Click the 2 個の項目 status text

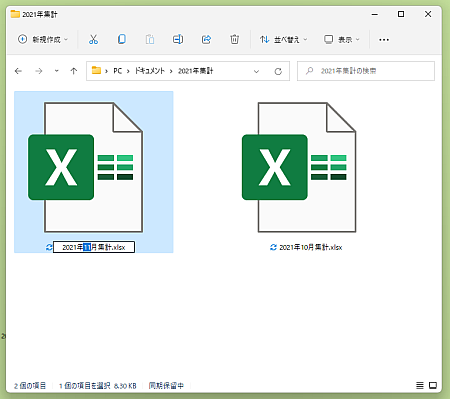[30, 386]
